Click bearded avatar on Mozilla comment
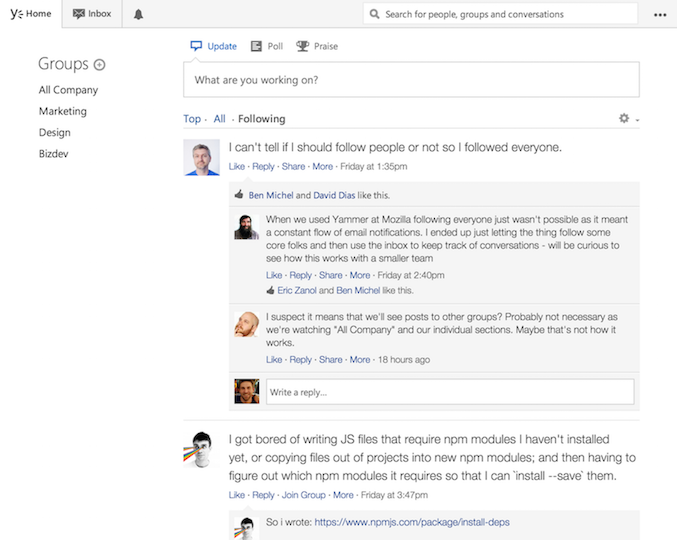This screenshot has height=540, width=677. point(247,227)
